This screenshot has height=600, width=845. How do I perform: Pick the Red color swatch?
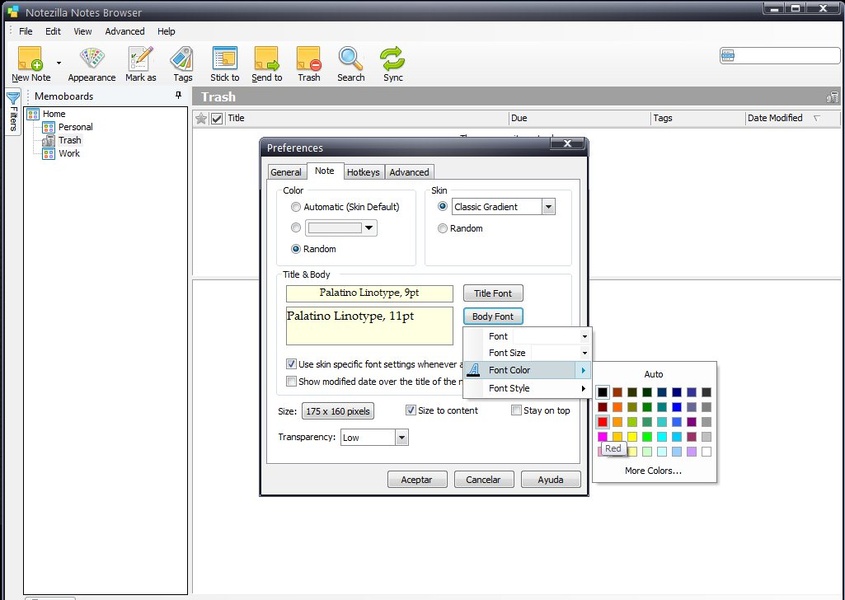click(x=602, y=422)
